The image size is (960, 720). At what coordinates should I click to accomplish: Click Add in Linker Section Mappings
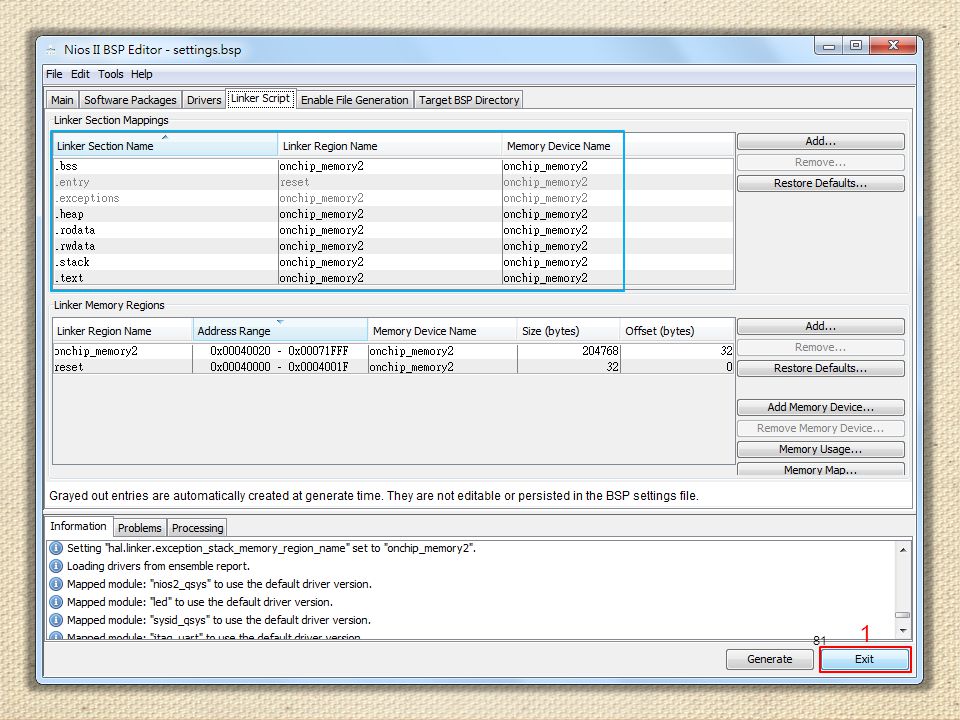[820, 141]
